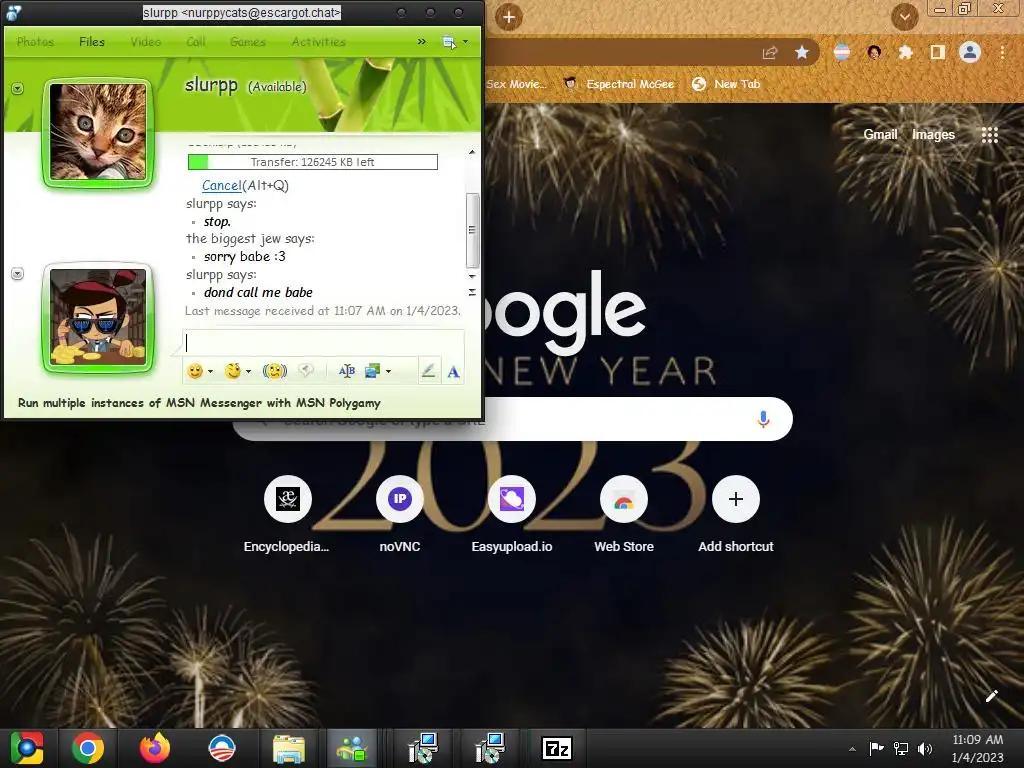Click the Messenger message input box
This screenshot has height=768, width=1024.
323,342
